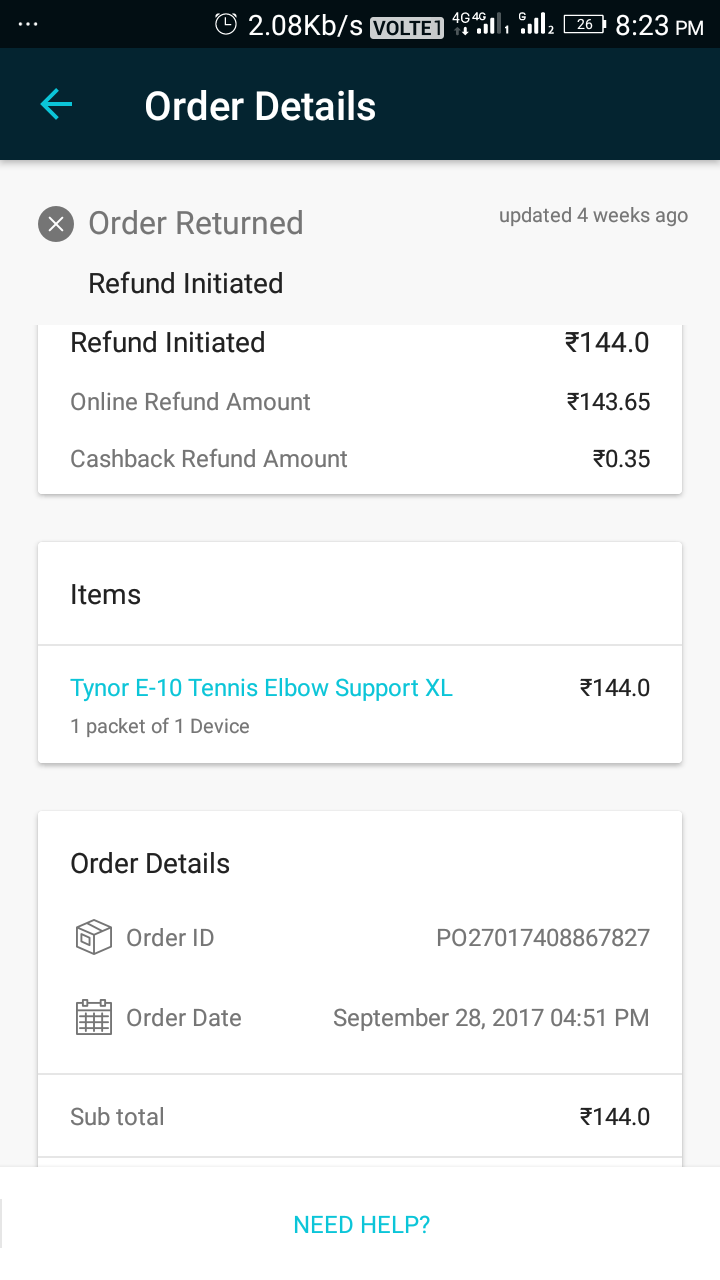Image resolution: width=720 pixels, height=1280 pixels.
Task: Tap the Order ID box icon
Action: click(94, 938)
